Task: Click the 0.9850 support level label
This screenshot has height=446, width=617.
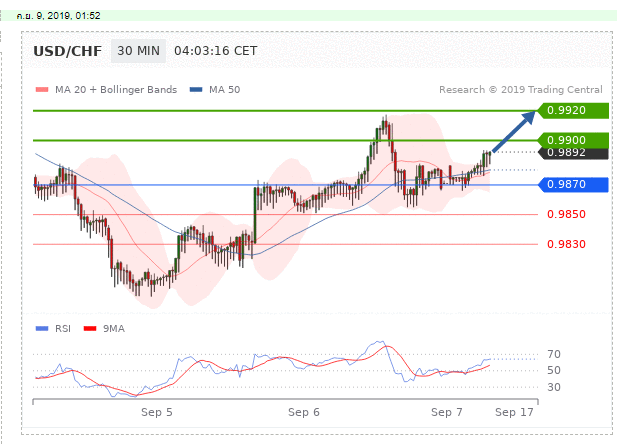Action: pyautogui.click(x=566, y=214)
